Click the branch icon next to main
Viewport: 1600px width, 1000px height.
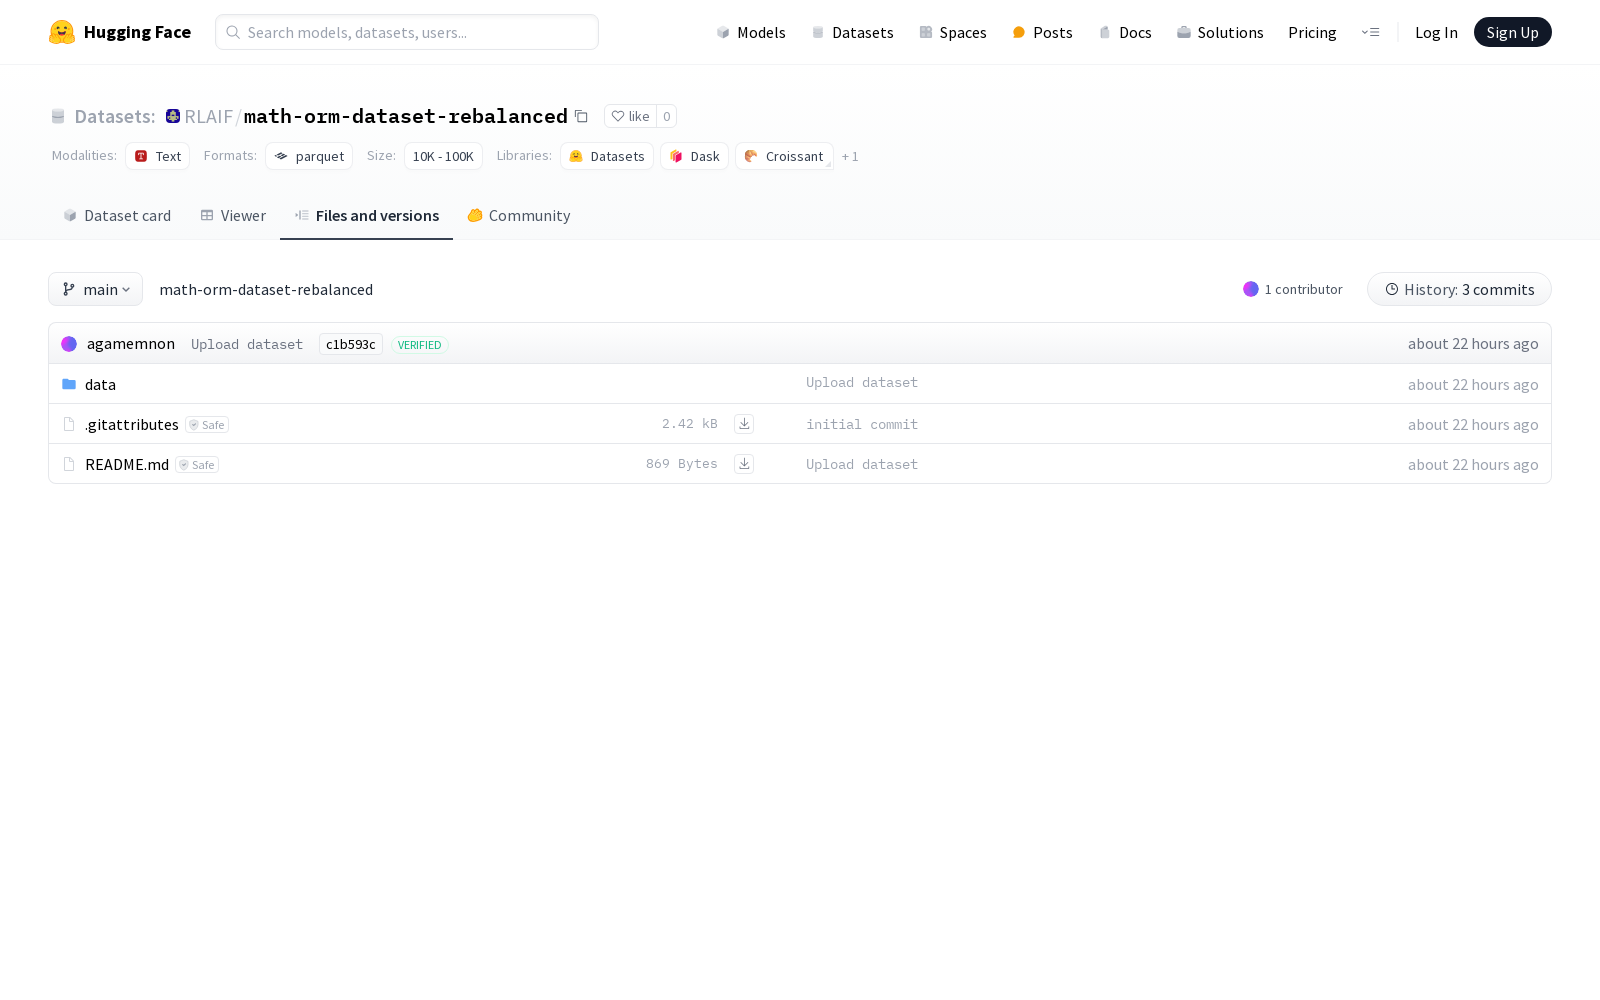68,289
